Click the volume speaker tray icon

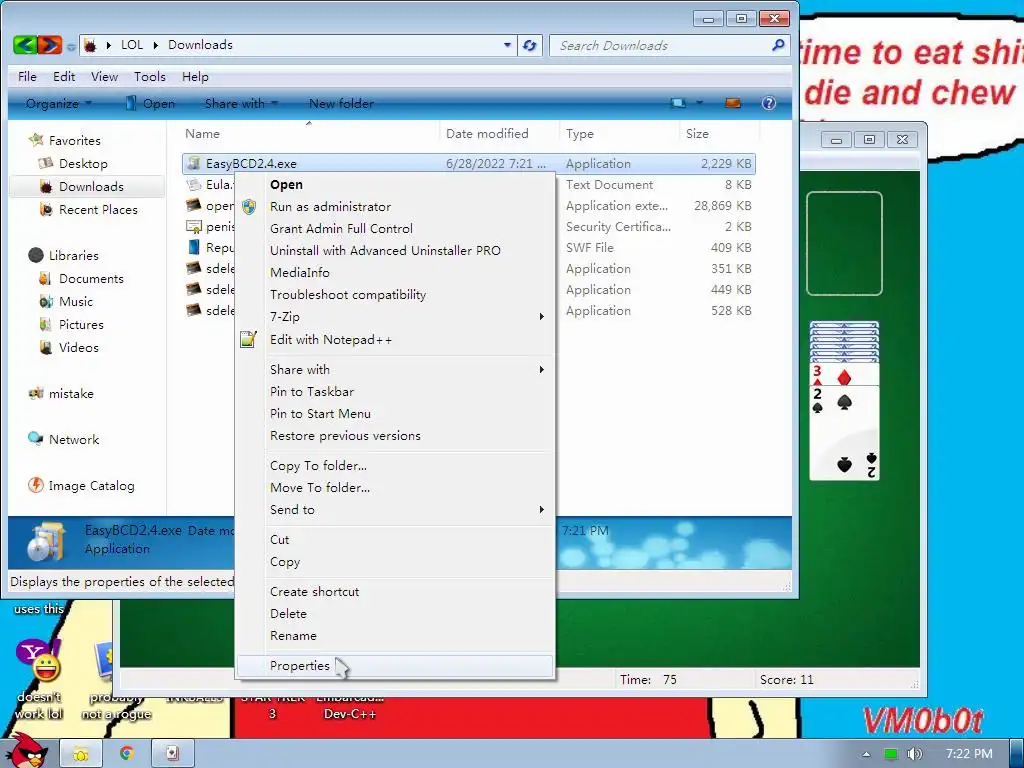[x=915, y=754]
